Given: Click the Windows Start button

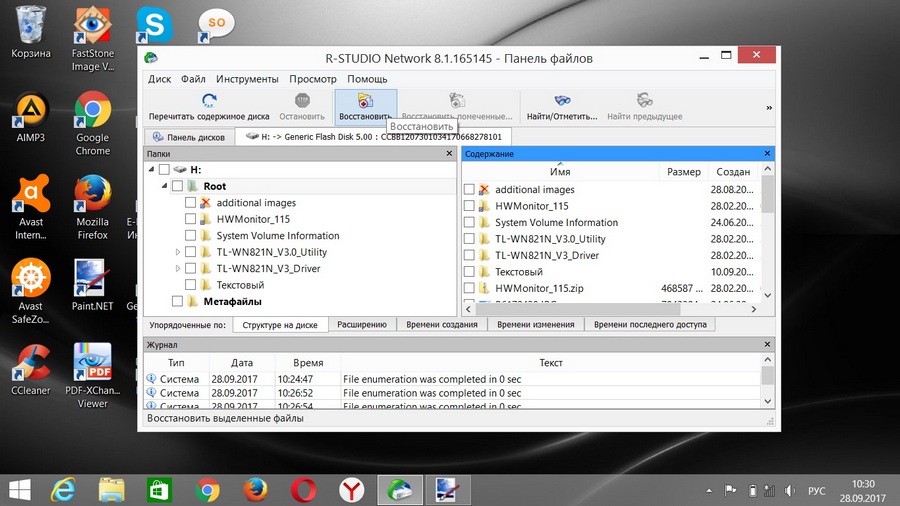Looking at the screenshot, I should coord(20,490).
